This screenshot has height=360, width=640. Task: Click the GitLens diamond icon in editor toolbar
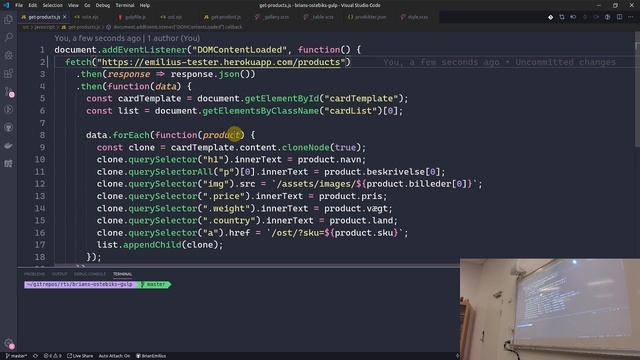550,17
